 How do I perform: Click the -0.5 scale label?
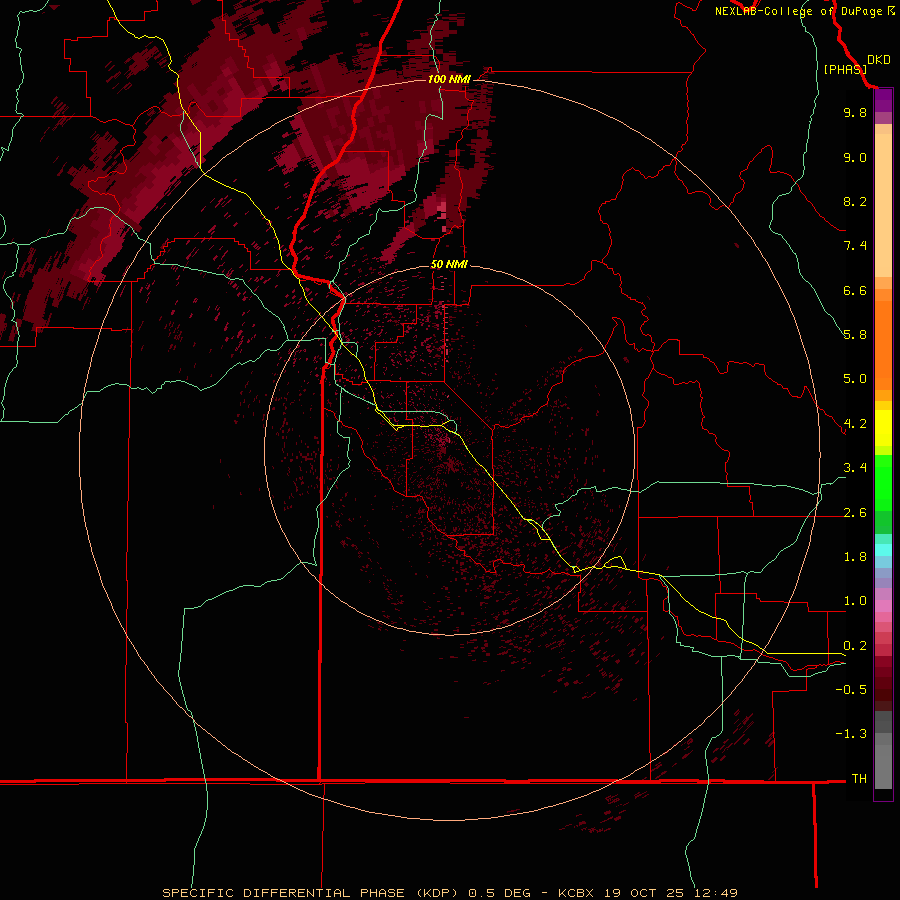(851, 690)
